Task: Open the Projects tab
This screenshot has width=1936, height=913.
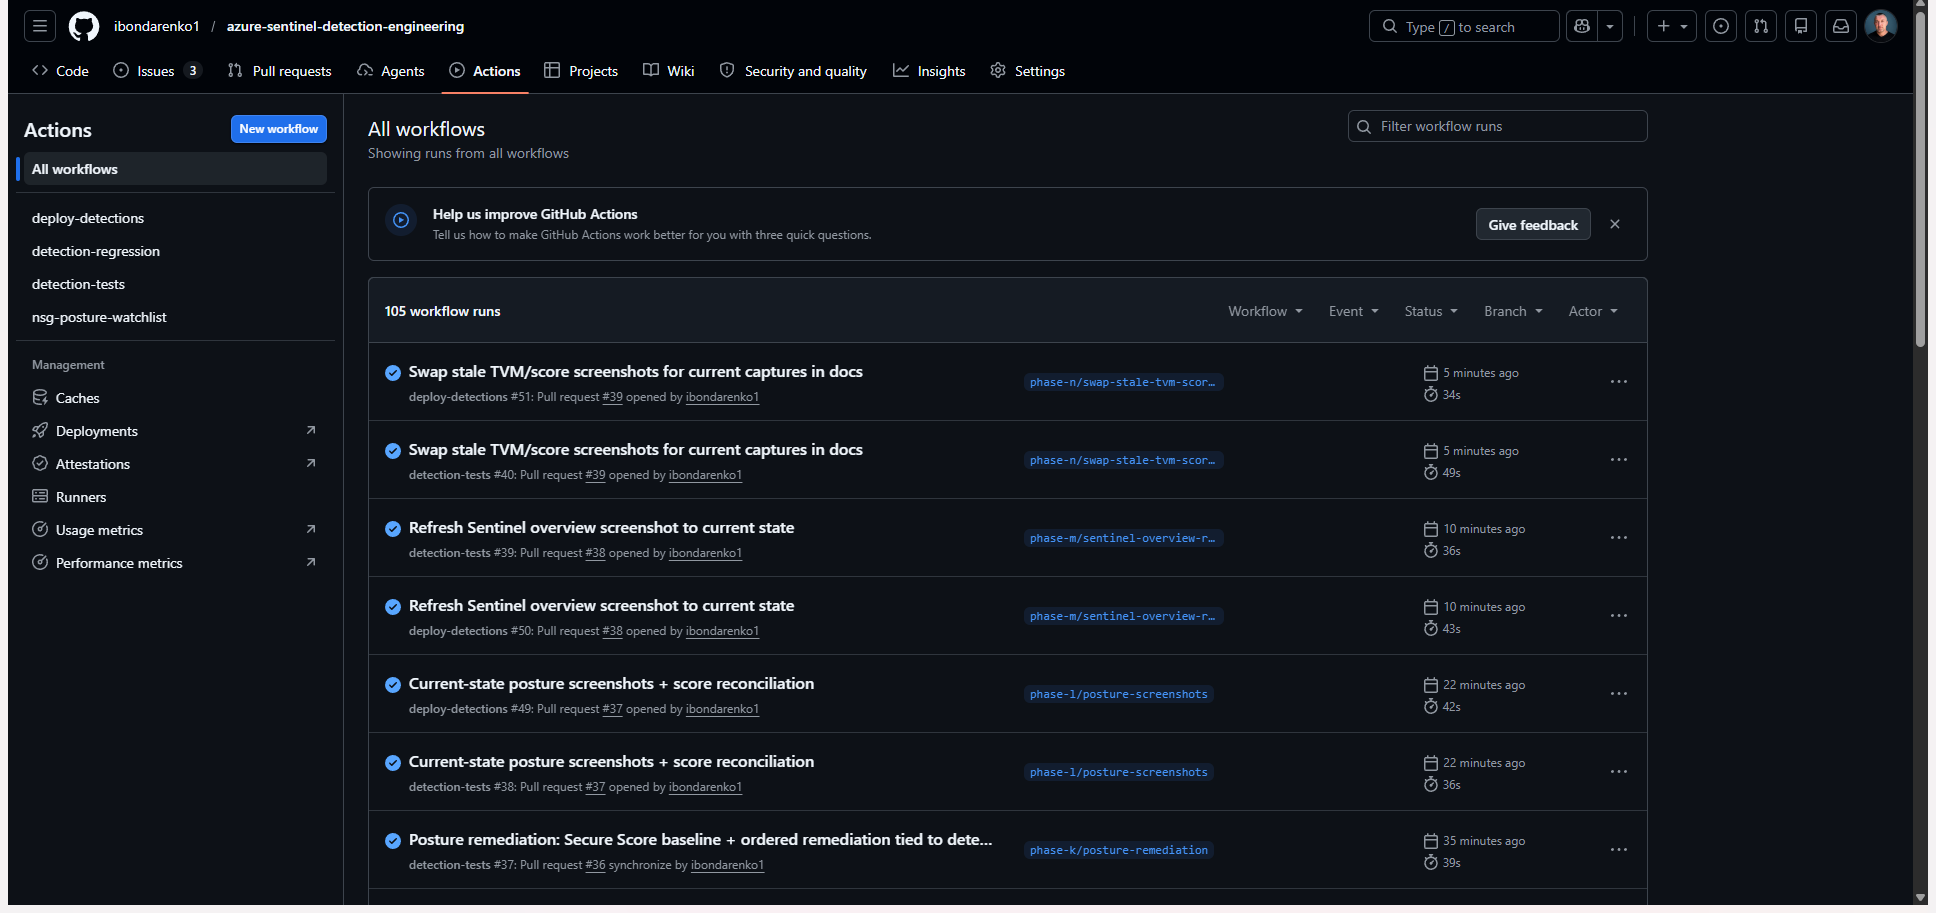Action: (x=581, y=71)
